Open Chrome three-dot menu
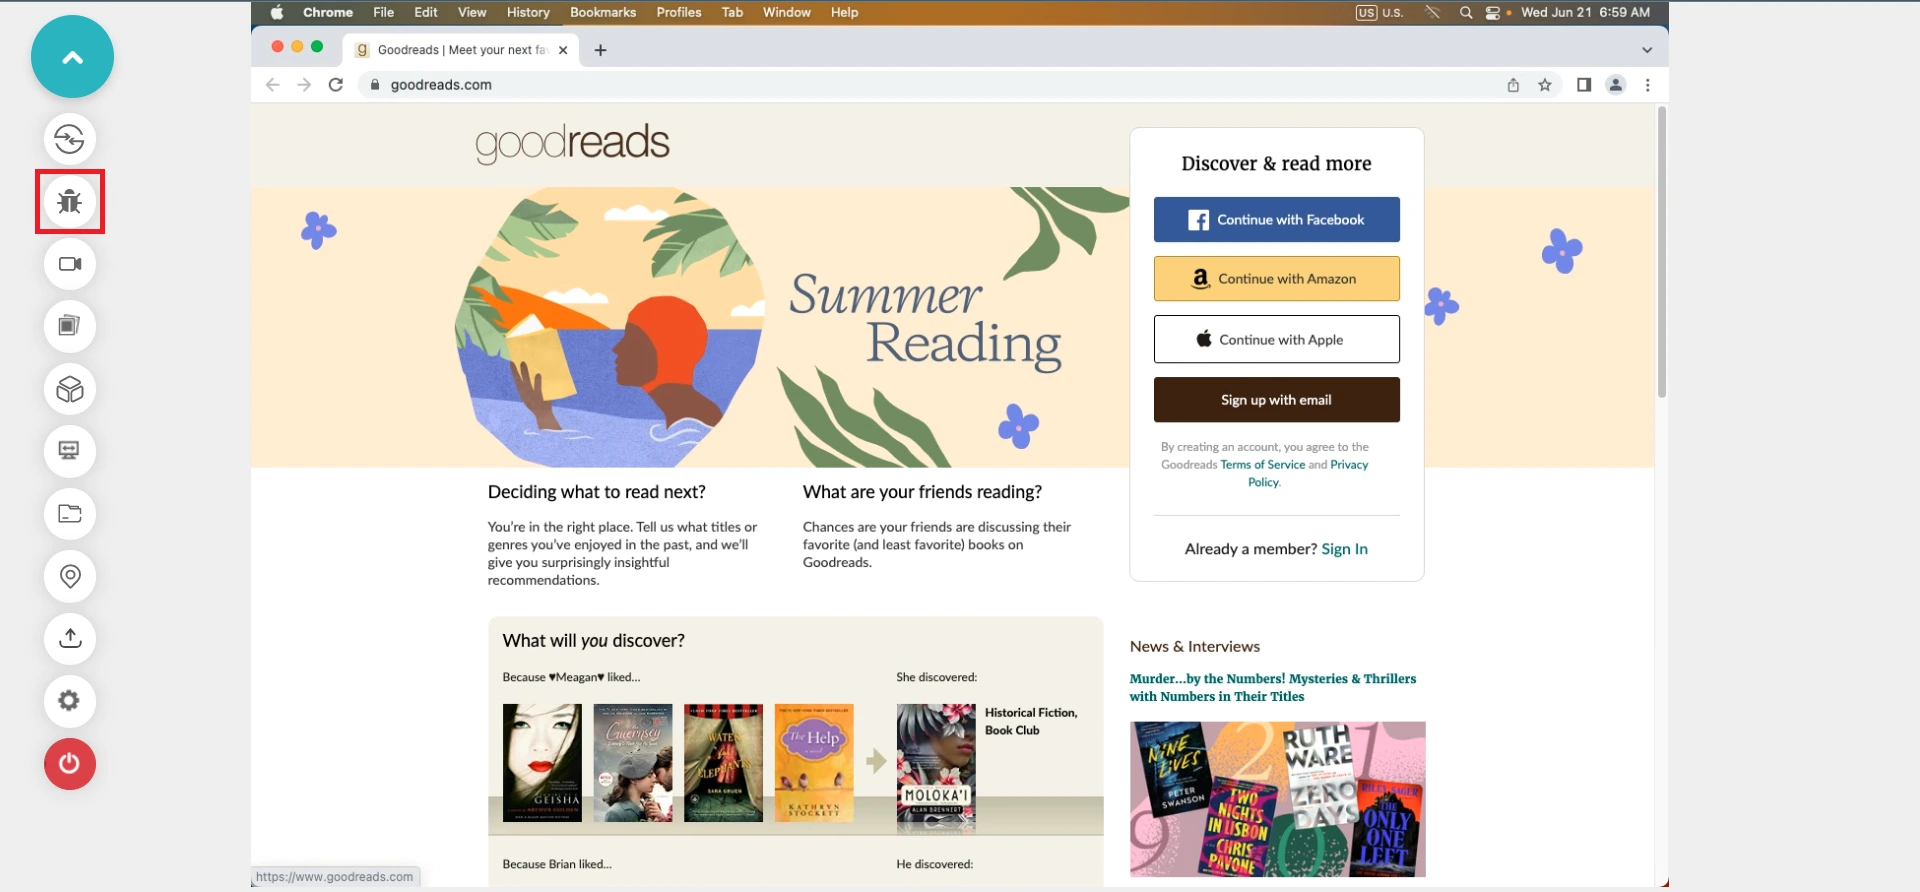Screen dimensions: 1920x892 pos(1648,85)
